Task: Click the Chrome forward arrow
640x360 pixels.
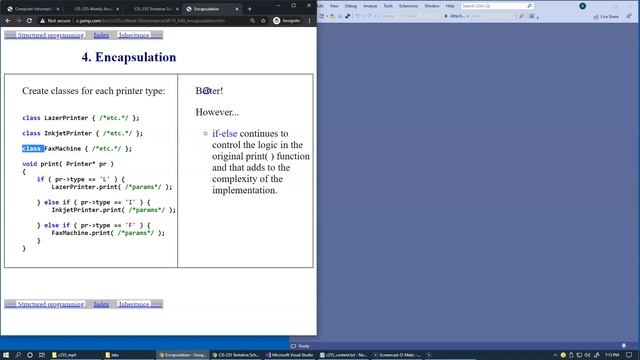Action: coord(19,20)
